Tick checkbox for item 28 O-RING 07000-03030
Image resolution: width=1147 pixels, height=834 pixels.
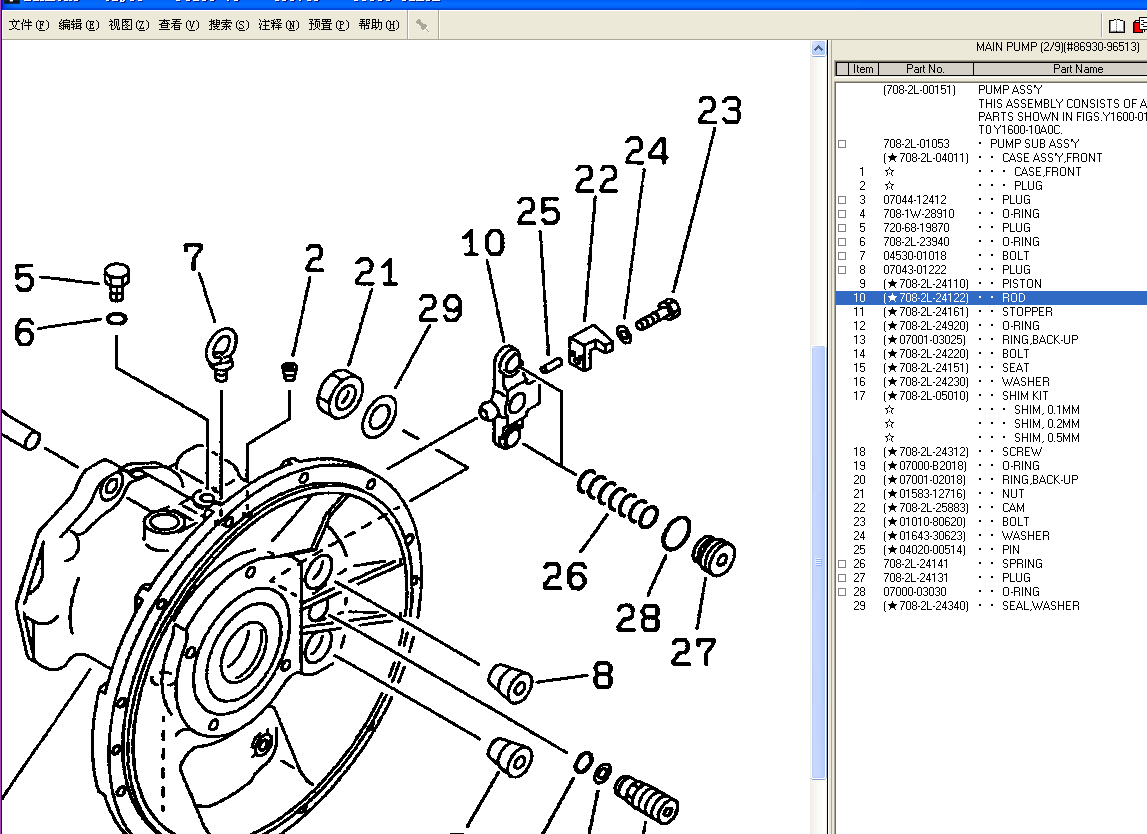pos(842,592)
